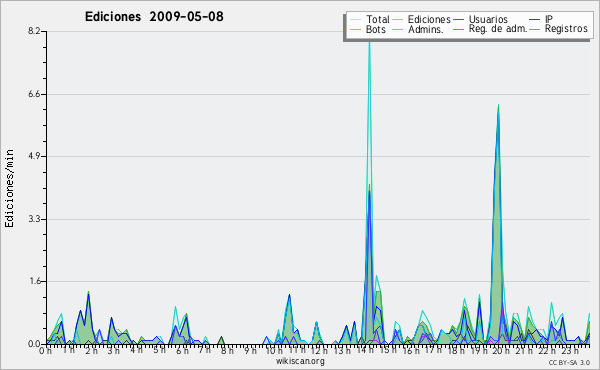Viewport: 600px width, 370px height.
Task: Click the Admins. legend label
Action: [x=426, y=29]
